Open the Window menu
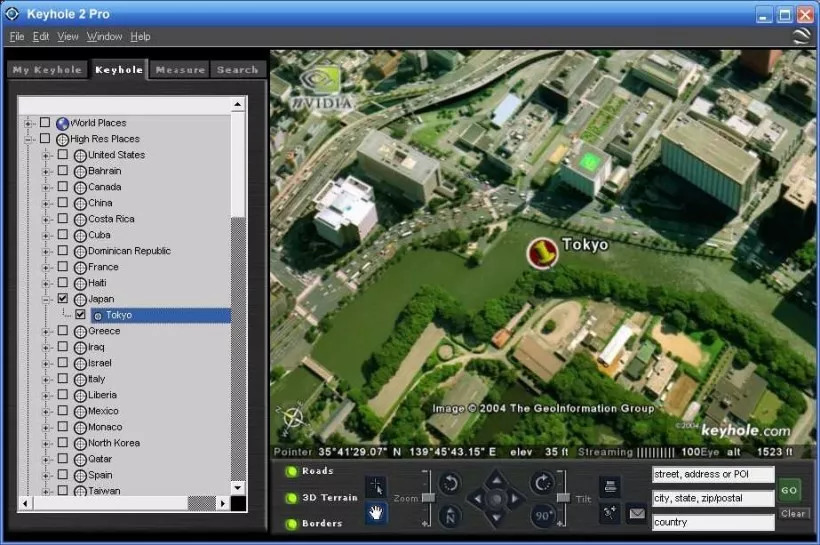Screen dimensions: 820x545 click(x=104, y=37)
